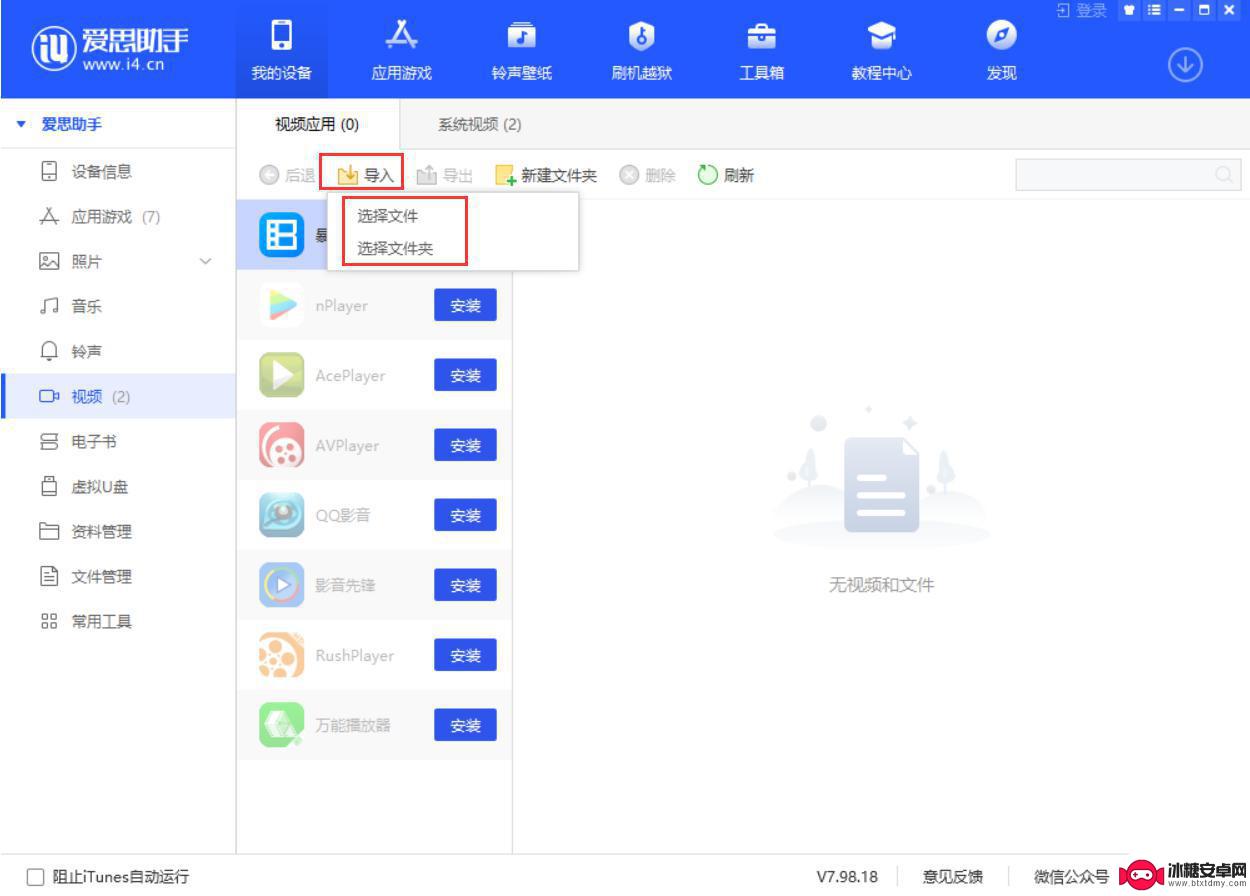Open the download manager arrow icon

pyautogui.click(x=1185, y=65)
